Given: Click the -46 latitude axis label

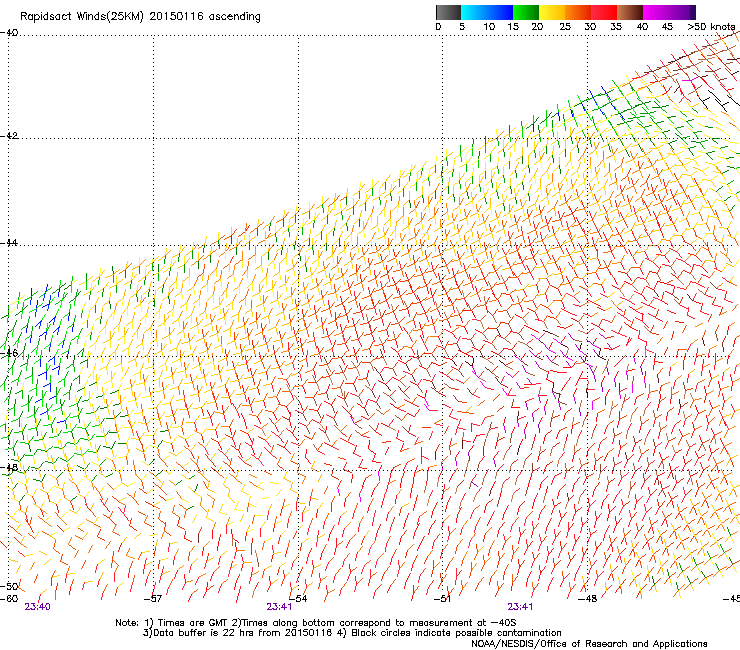Looking at the screenshot, I should [x=9, y=353].
